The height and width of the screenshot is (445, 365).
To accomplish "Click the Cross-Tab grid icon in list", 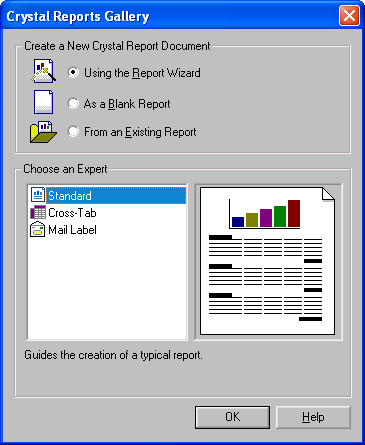I will pos(38,212).
